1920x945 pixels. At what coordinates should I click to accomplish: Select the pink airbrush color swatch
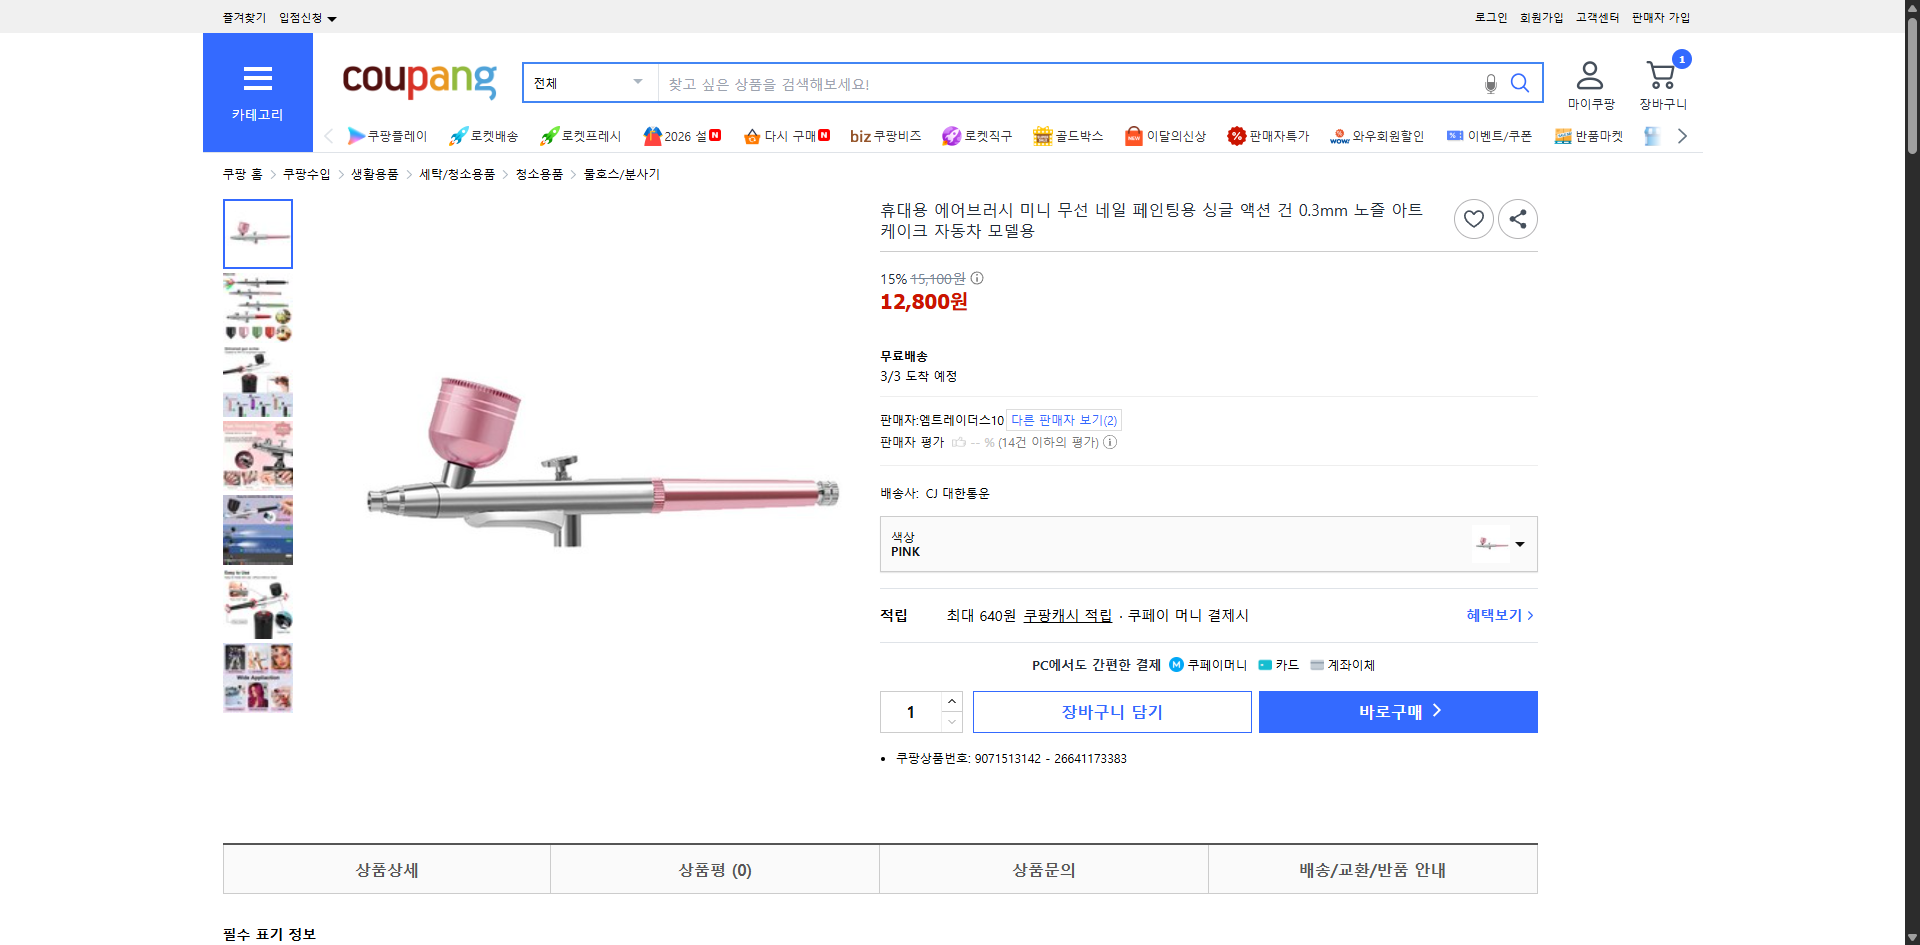pos(1492,543)
